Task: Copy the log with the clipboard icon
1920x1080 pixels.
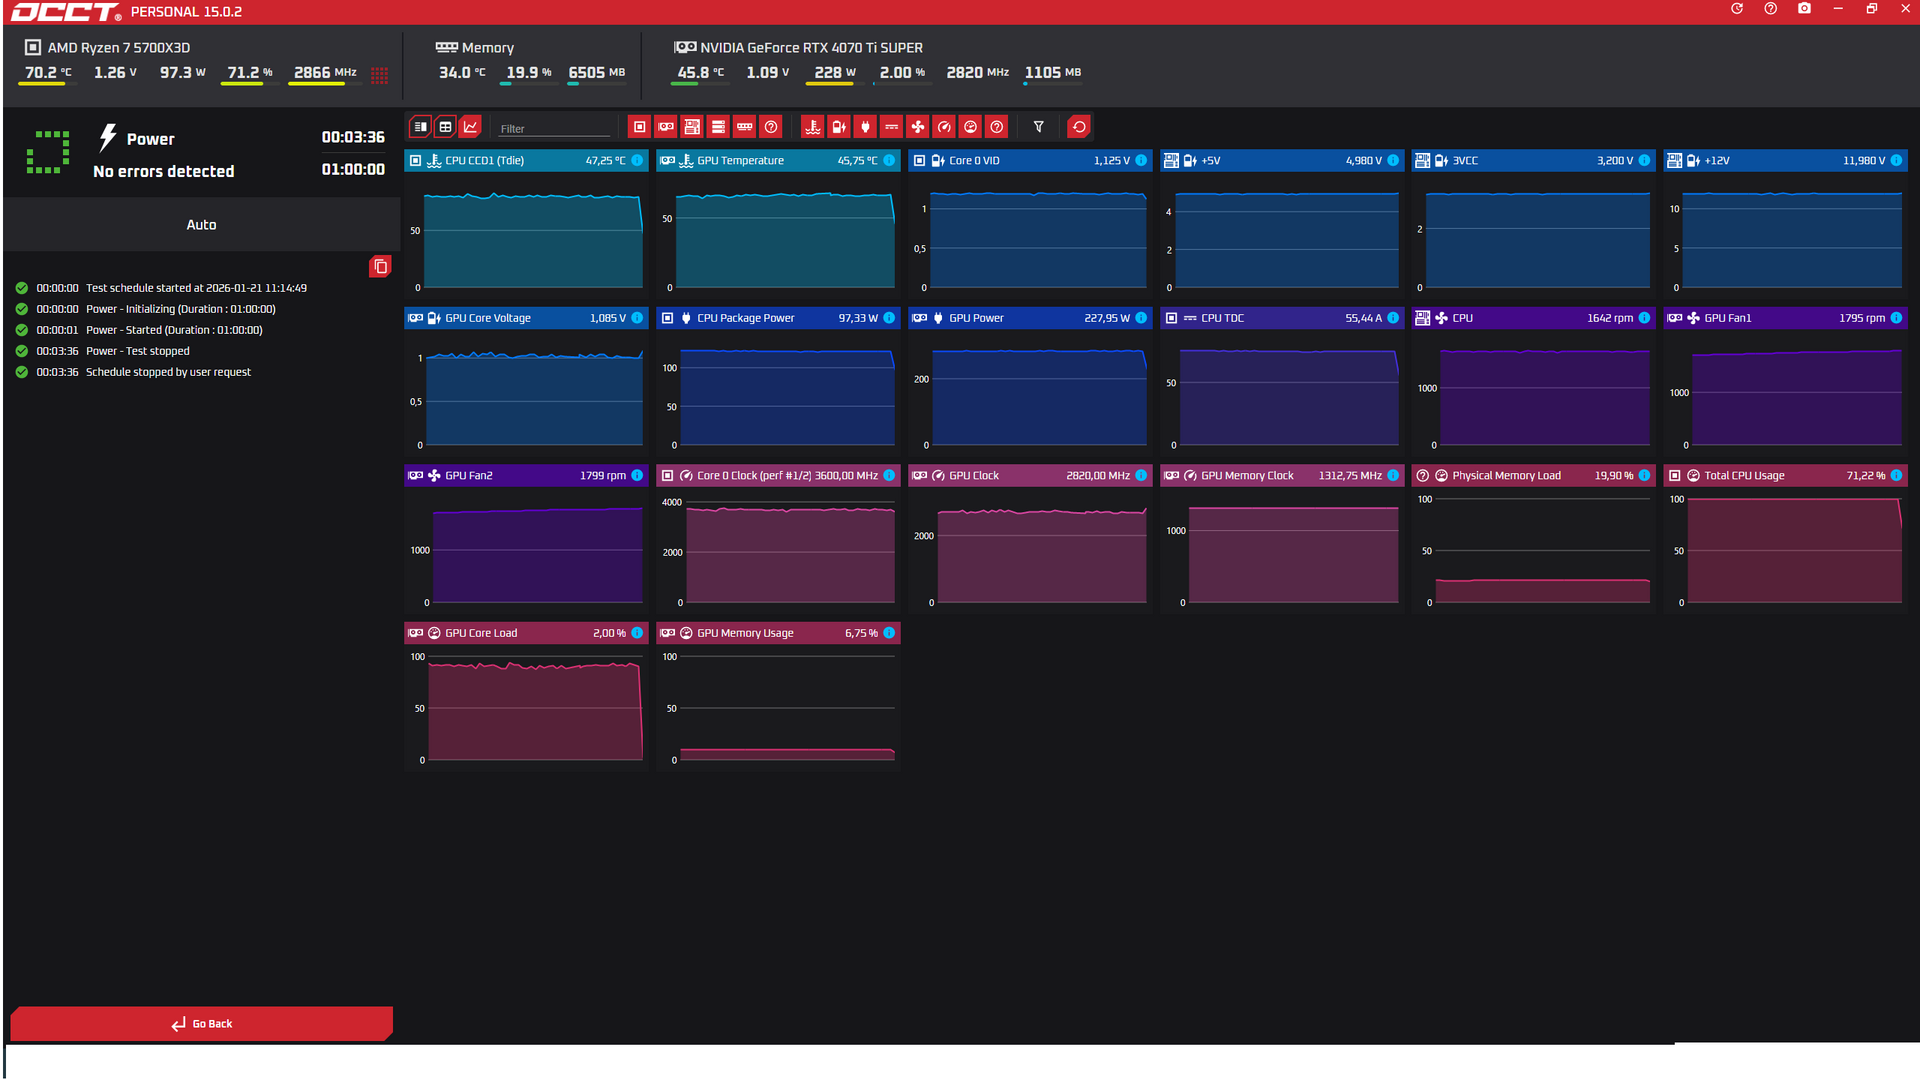Action: tap(380, 267)
